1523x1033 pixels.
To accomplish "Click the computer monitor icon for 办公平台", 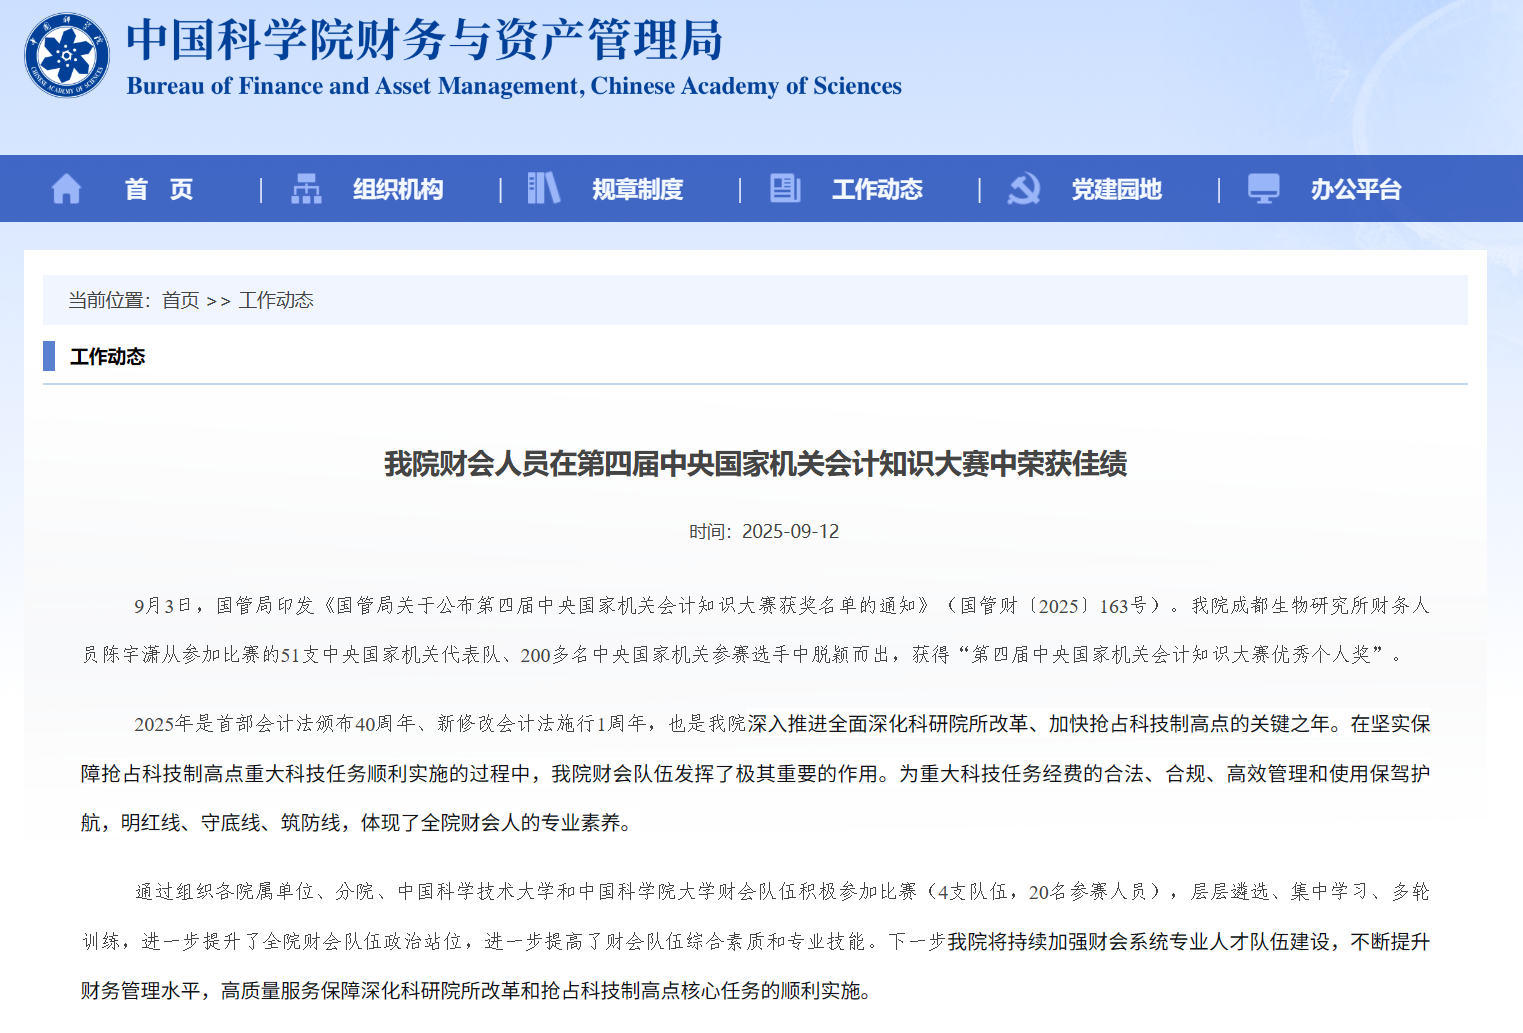I will coord(1263,188).
